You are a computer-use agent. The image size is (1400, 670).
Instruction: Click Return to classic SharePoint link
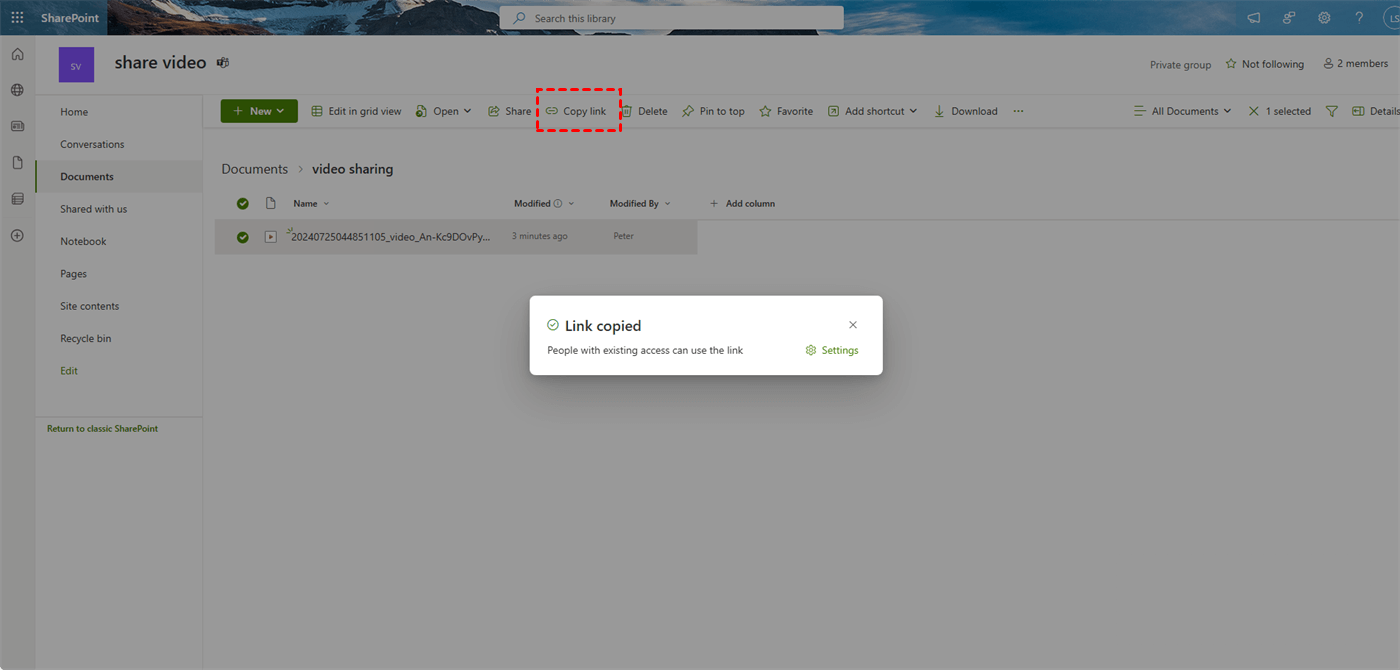[102, 428]
